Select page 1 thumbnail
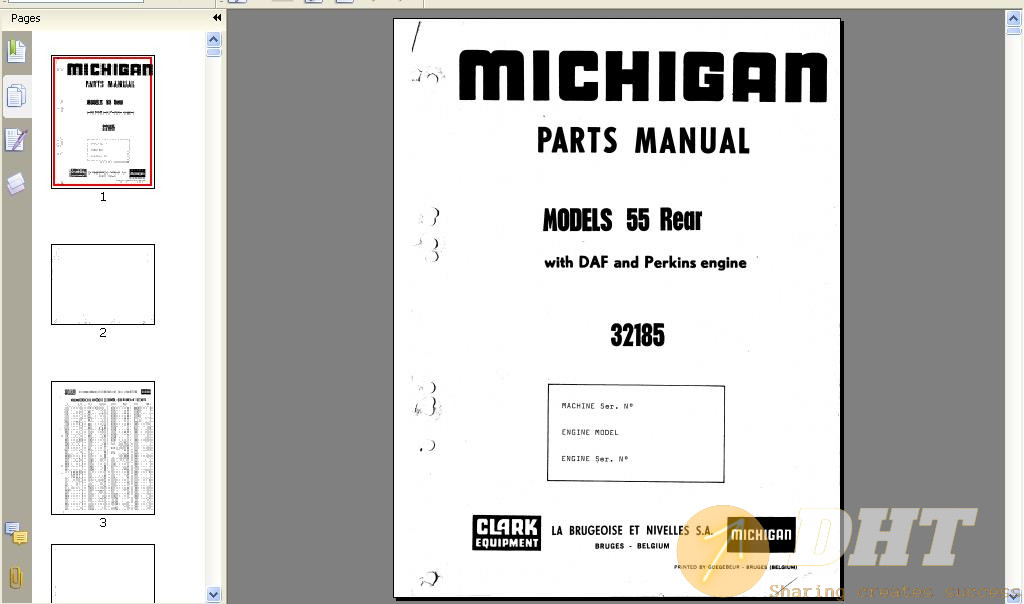The width and height of the screenshot is (1024, 604). 103,122
